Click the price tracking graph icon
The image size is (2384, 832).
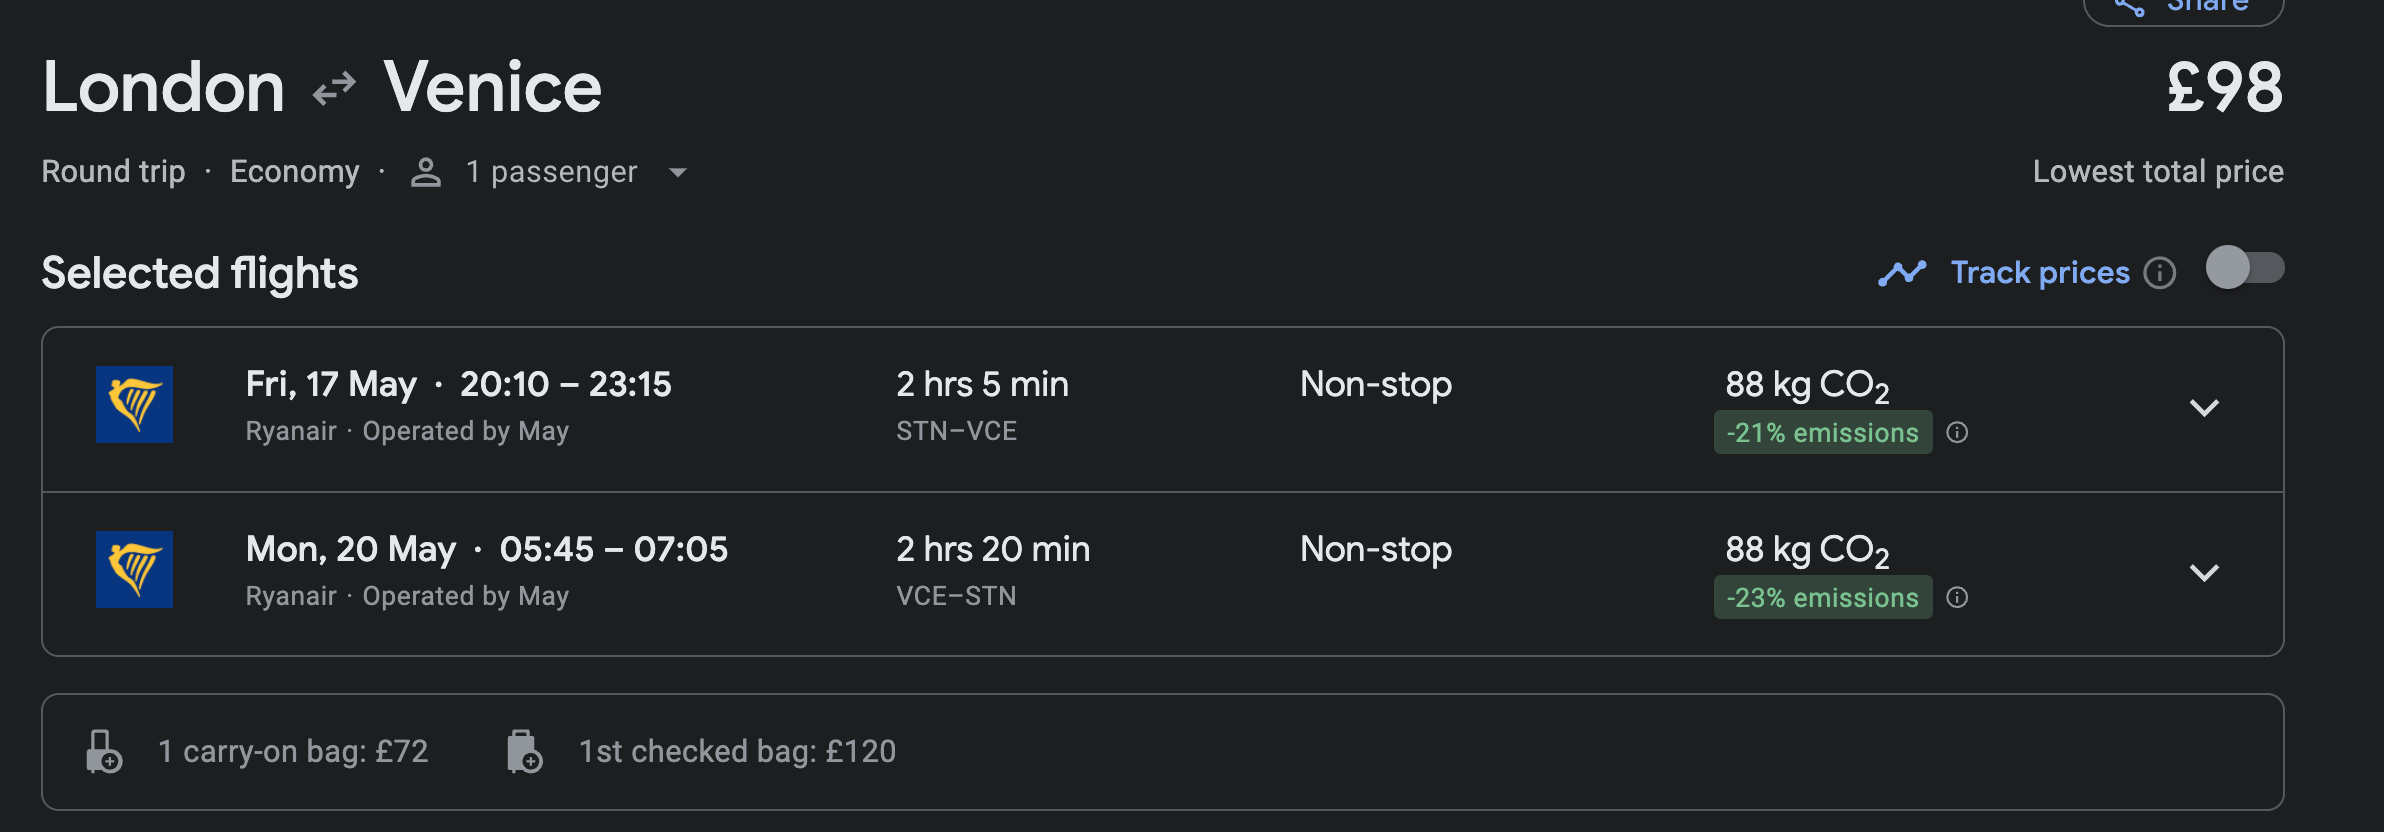[x=1902, y=273]
